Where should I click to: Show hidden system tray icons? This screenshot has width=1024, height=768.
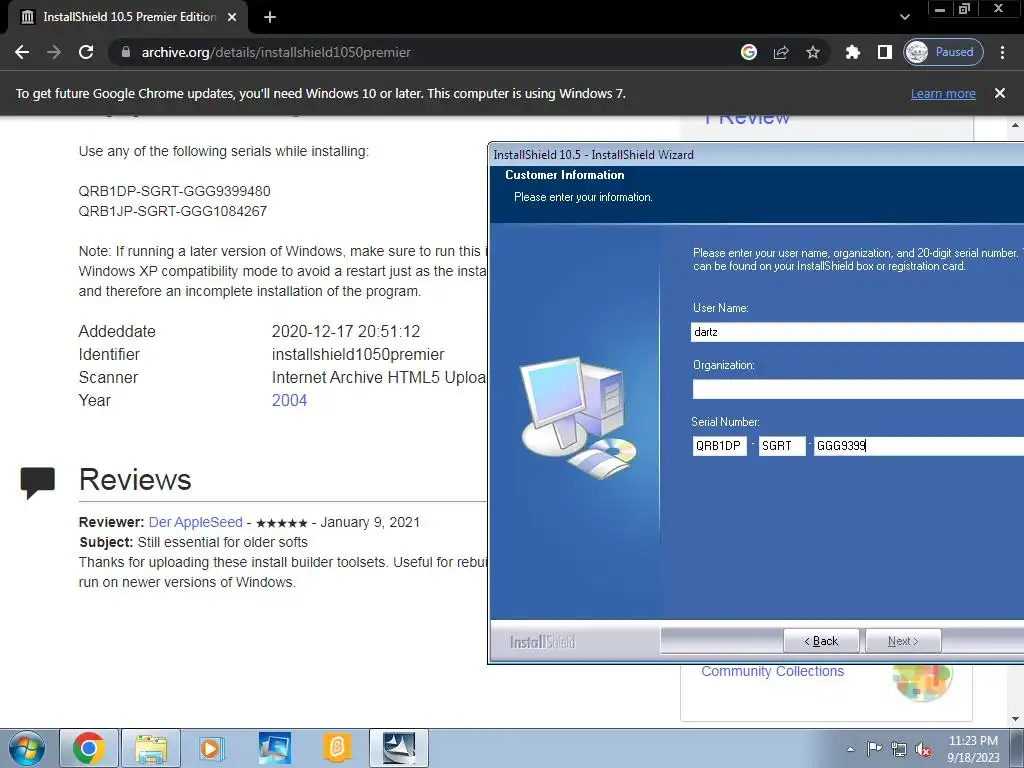coord(850,749)
